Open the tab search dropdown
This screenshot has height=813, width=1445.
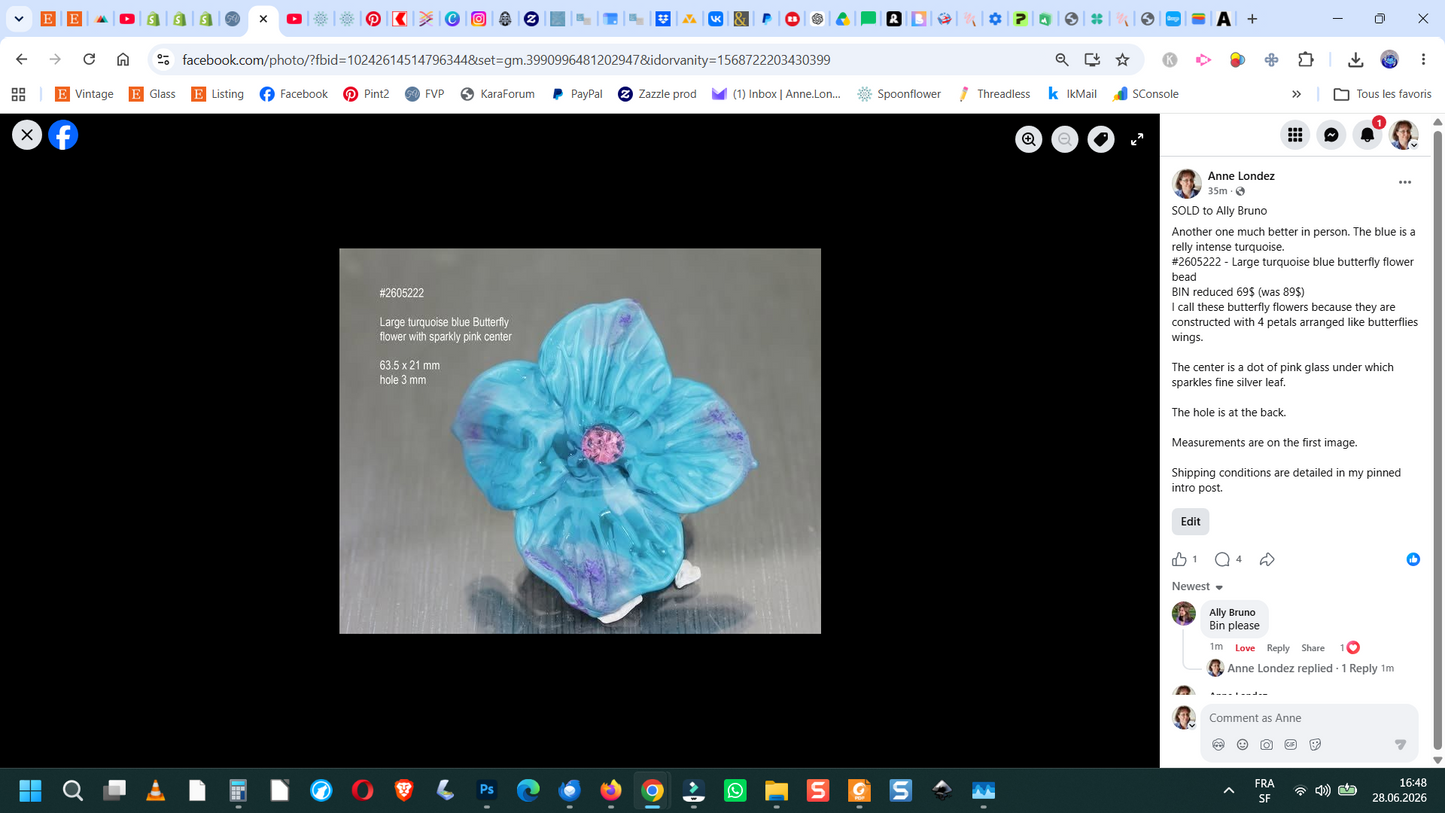19,19
